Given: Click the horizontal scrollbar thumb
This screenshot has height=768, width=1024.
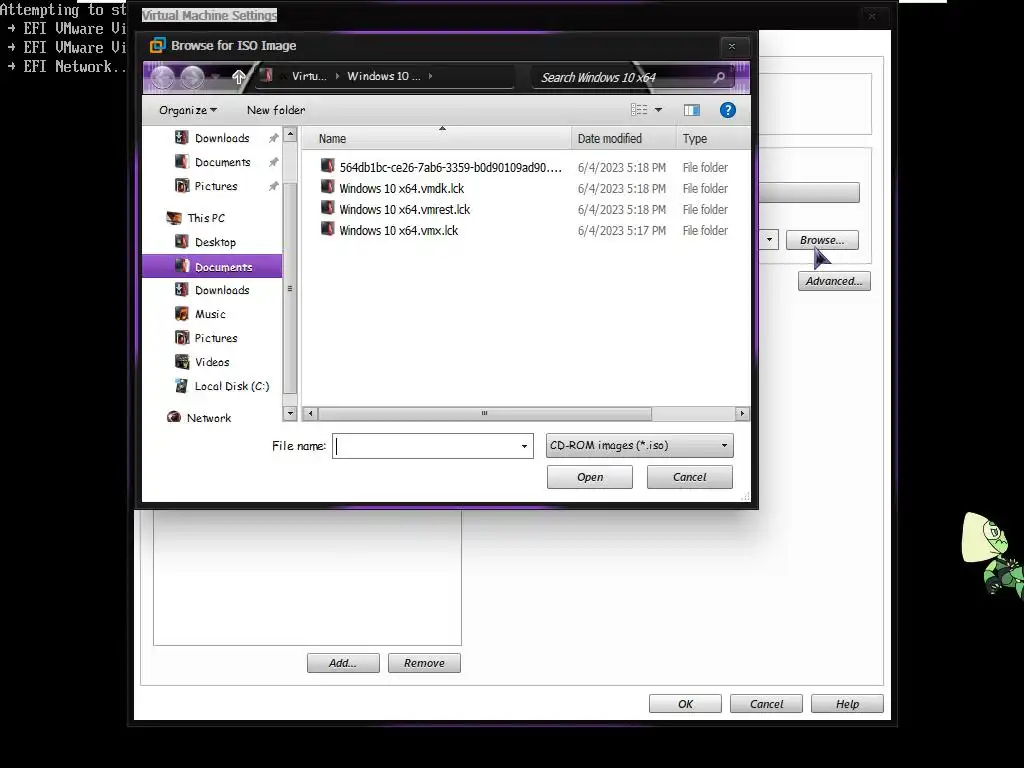Looking at the screenshot, I should [485, 413].
